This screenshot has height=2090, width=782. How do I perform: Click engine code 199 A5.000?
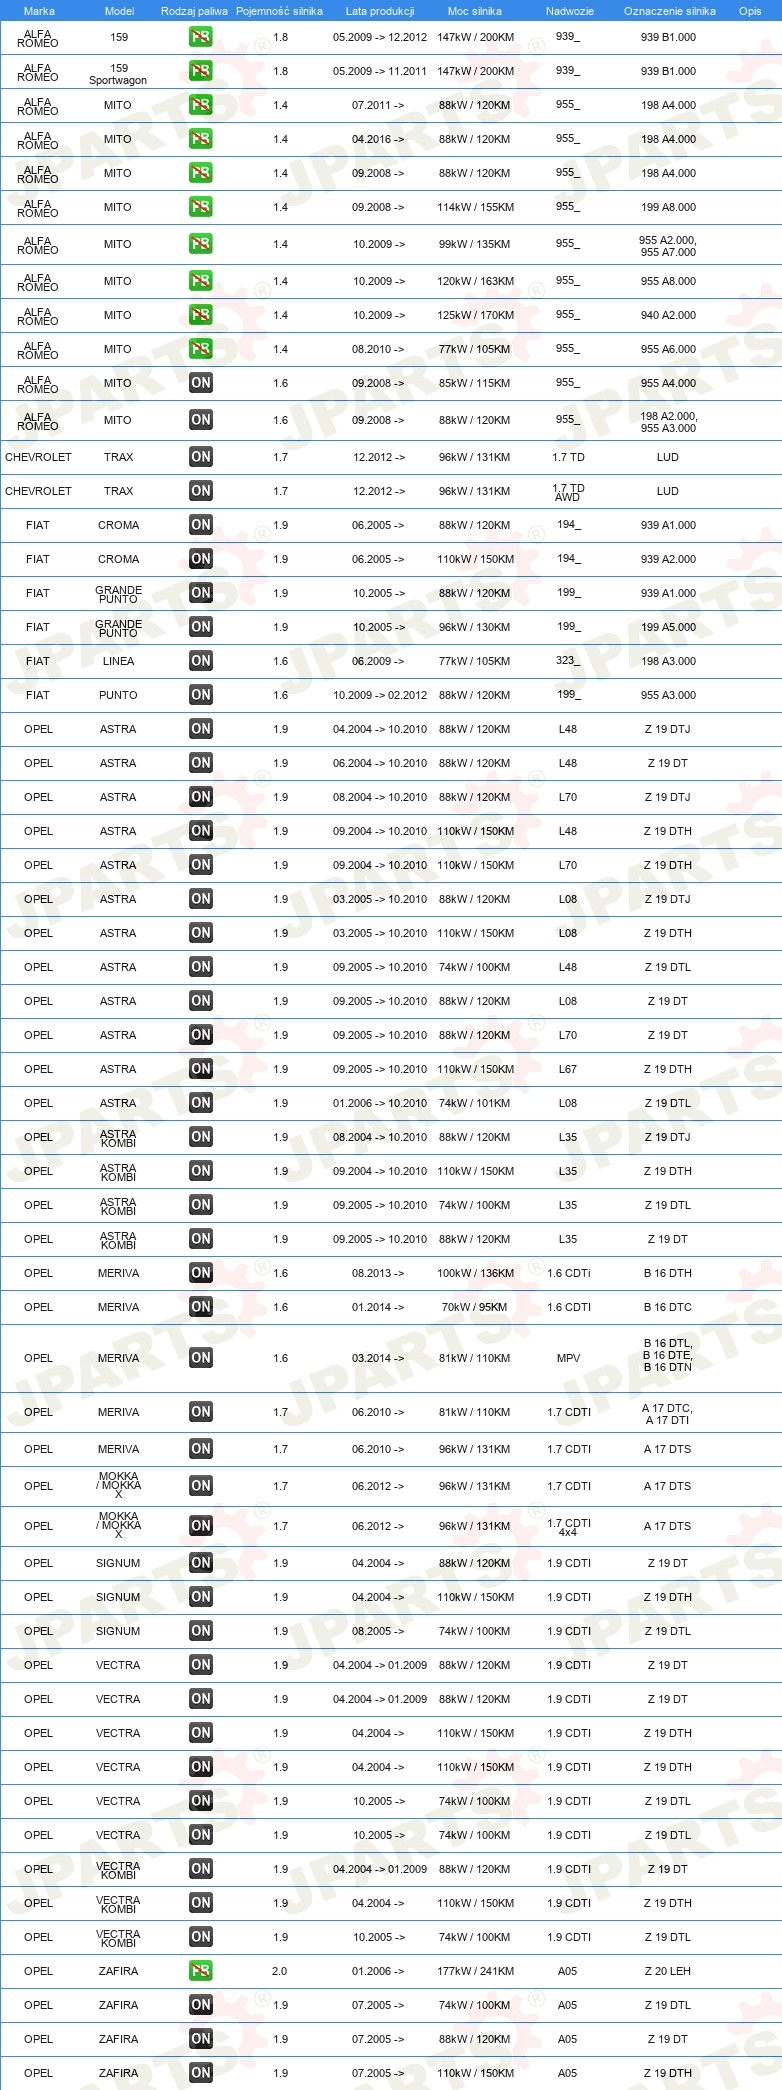point(668,627)
